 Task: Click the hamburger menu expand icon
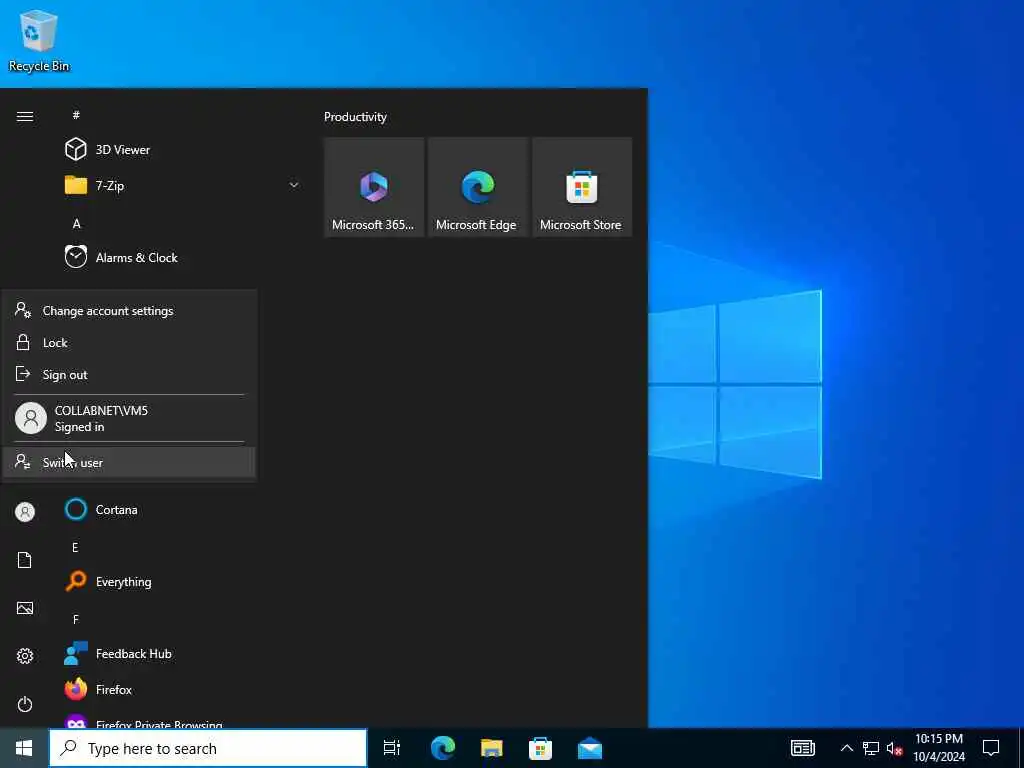(25, 116)
